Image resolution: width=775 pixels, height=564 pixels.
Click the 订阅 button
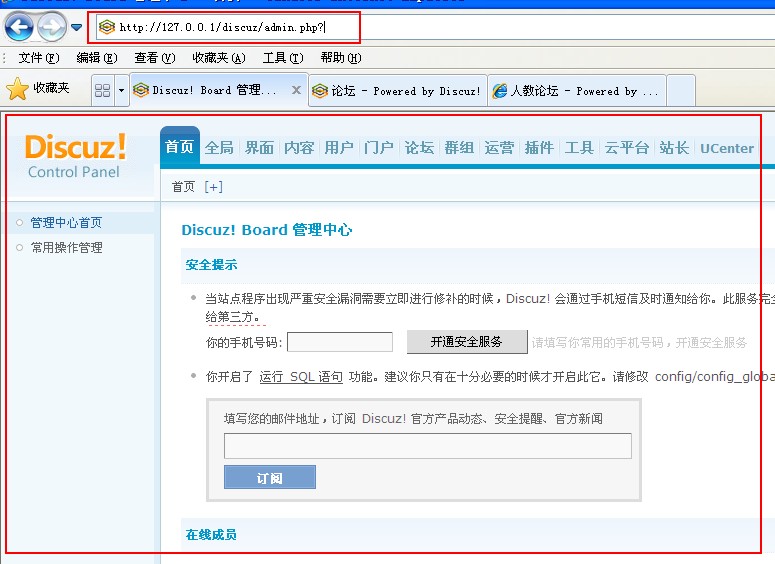(x=269, y=477)
